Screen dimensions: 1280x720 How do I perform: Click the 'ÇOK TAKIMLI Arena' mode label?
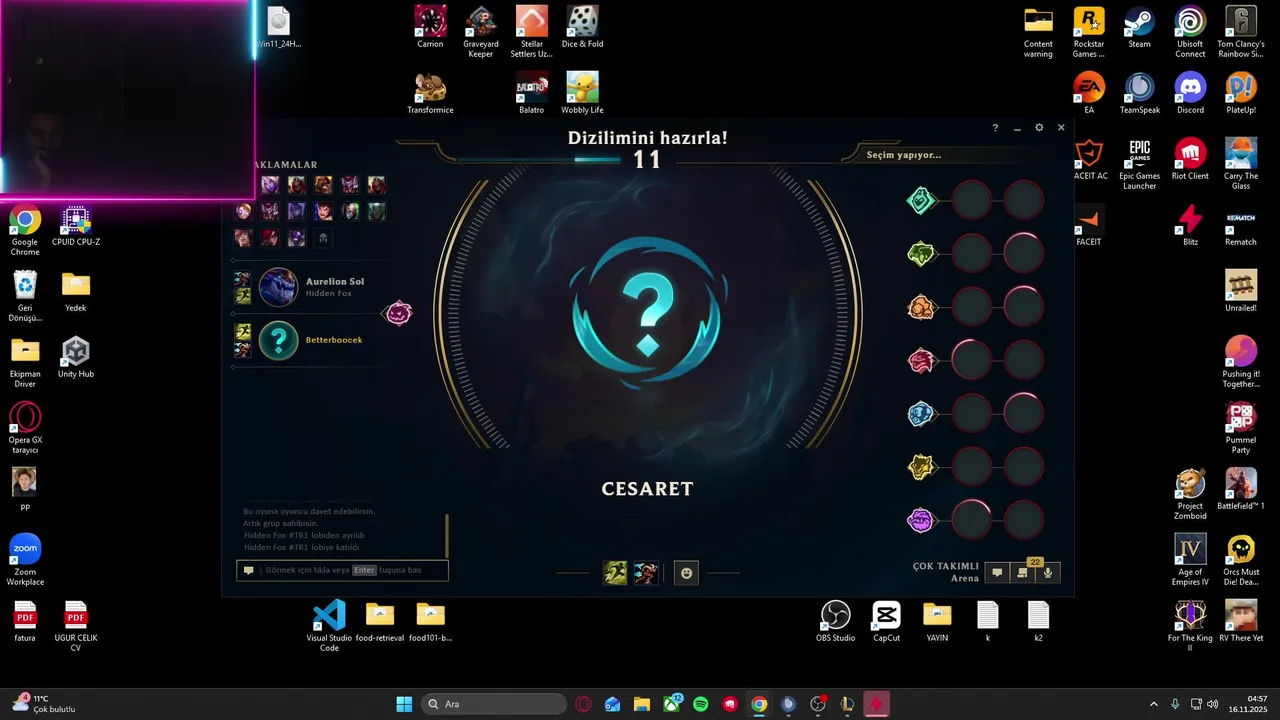pyautogui.click(x=945, y=572)
